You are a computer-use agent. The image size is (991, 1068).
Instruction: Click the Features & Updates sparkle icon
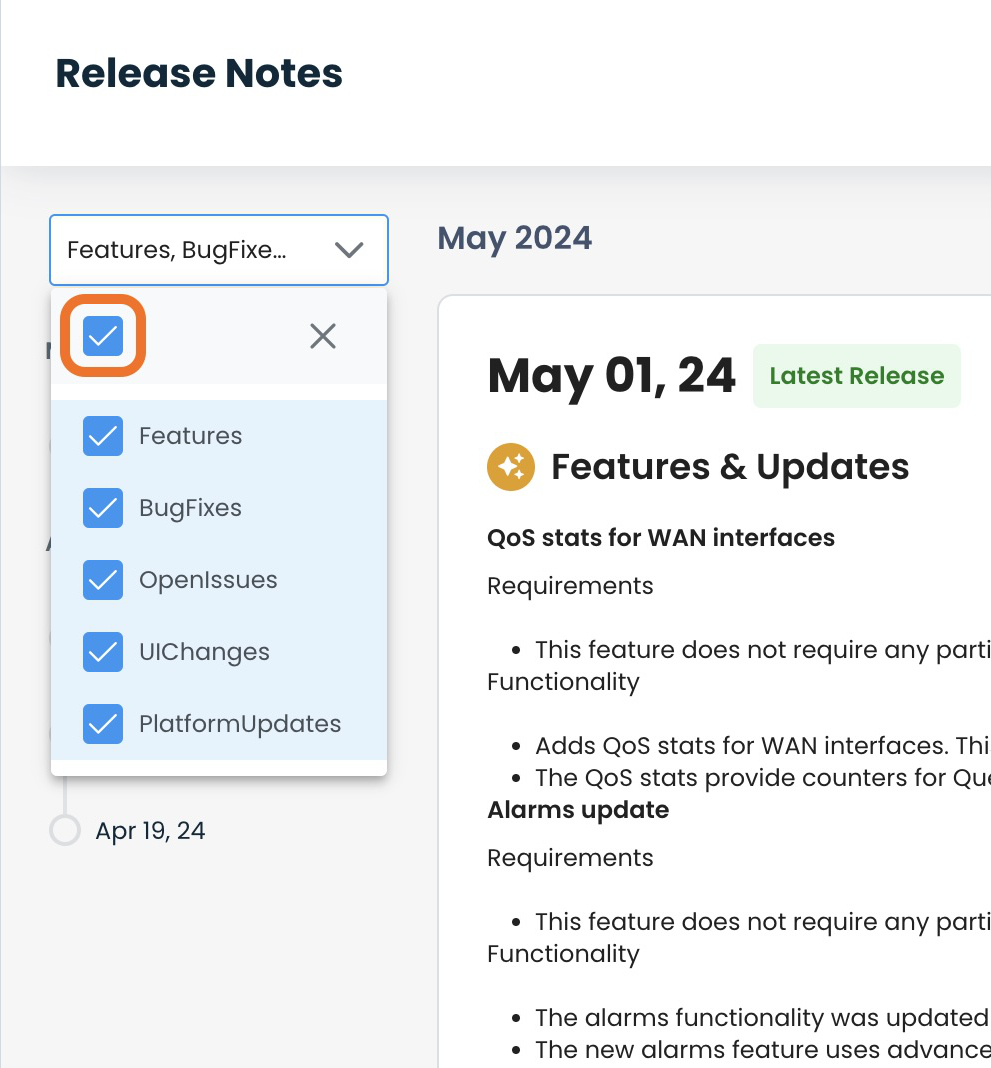511,467
